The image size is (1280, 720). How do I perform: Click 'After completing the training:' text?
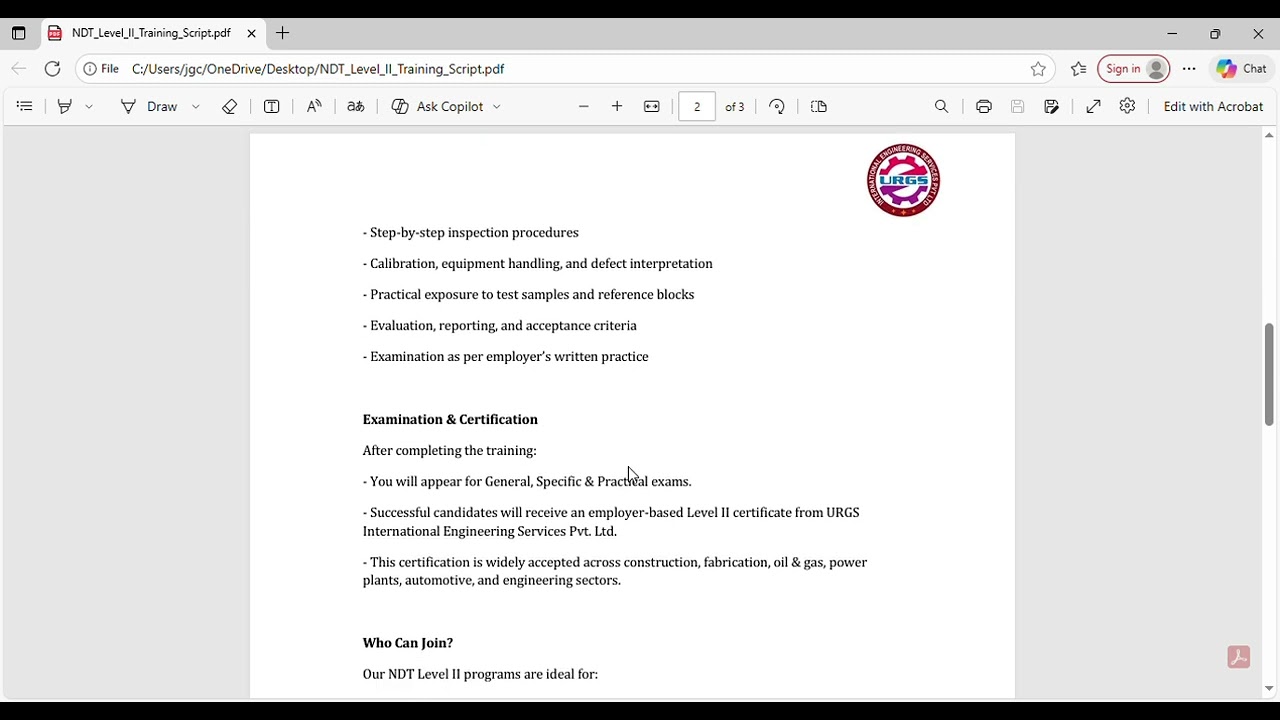pos(450,451)
